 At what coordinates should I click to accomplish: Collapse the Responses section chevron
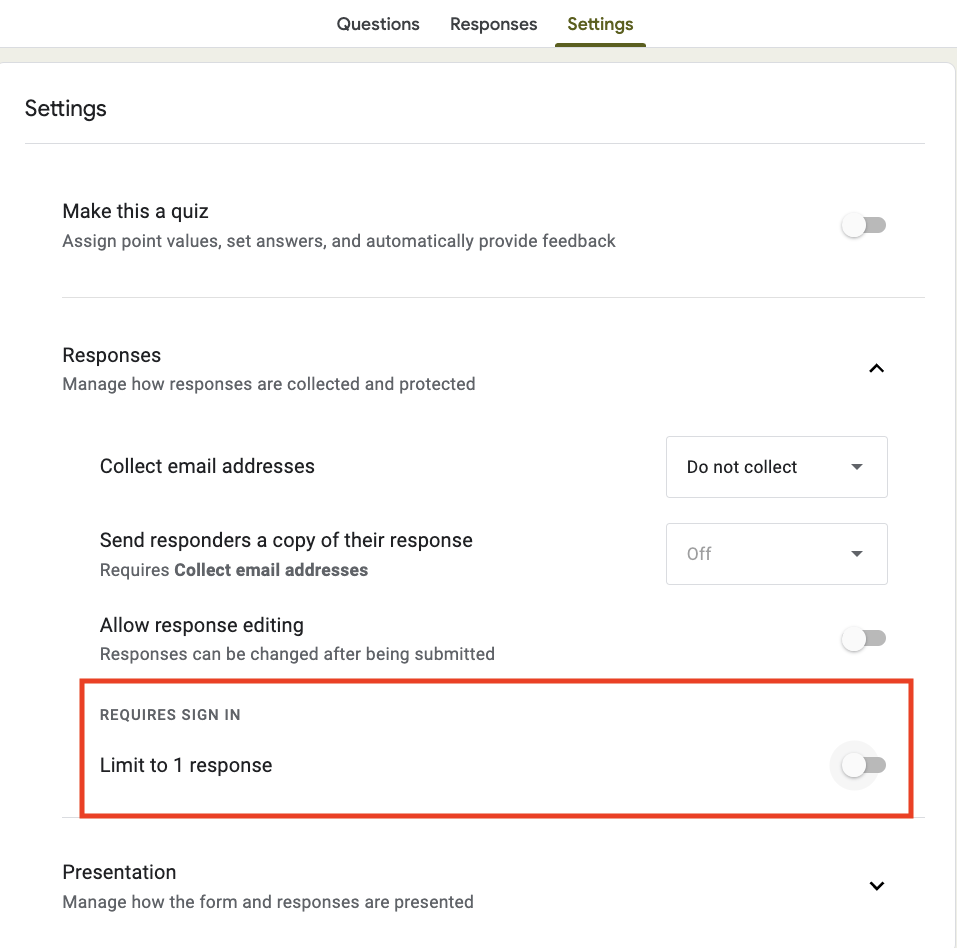pyautogui.click(x=876, y=368)
